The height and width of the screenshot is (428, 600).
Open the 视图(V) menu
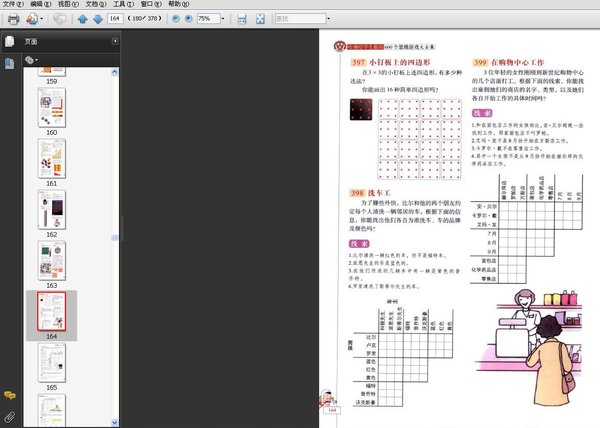click(64, 5)
